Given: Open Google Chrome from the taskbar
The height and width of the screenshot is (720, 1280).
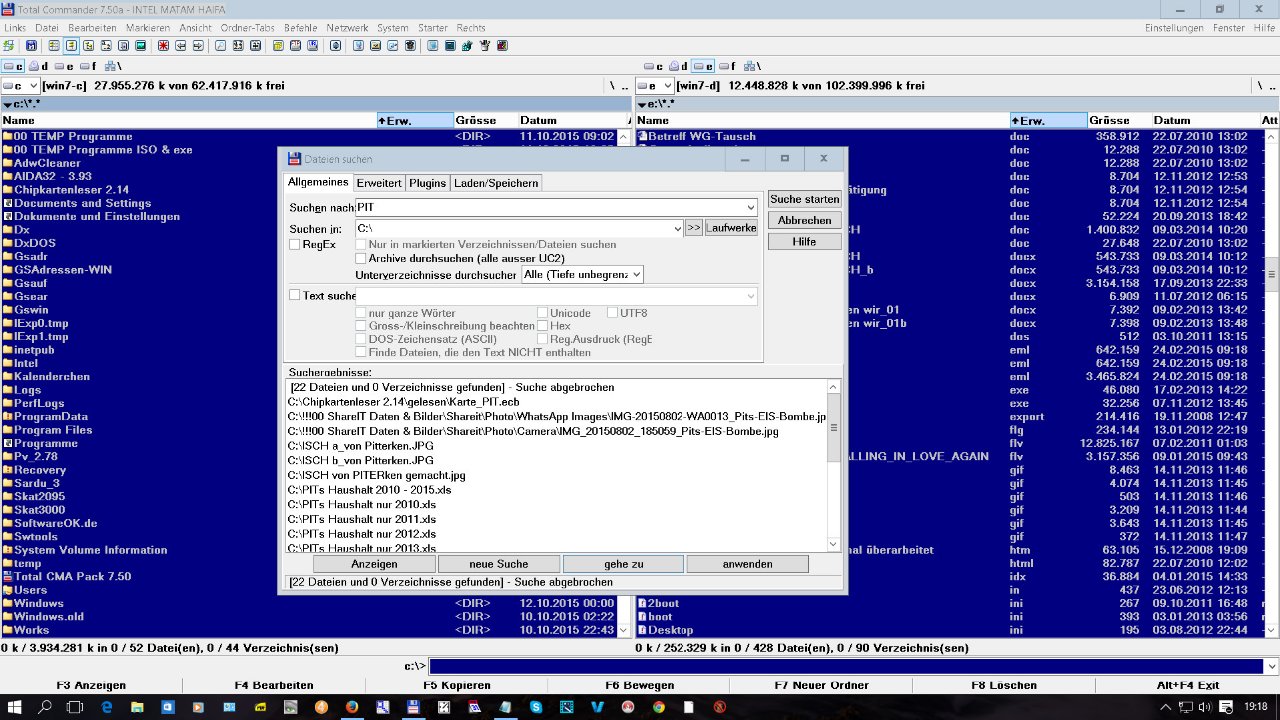Looking at the screenshot, I should [x=658, y=706].
